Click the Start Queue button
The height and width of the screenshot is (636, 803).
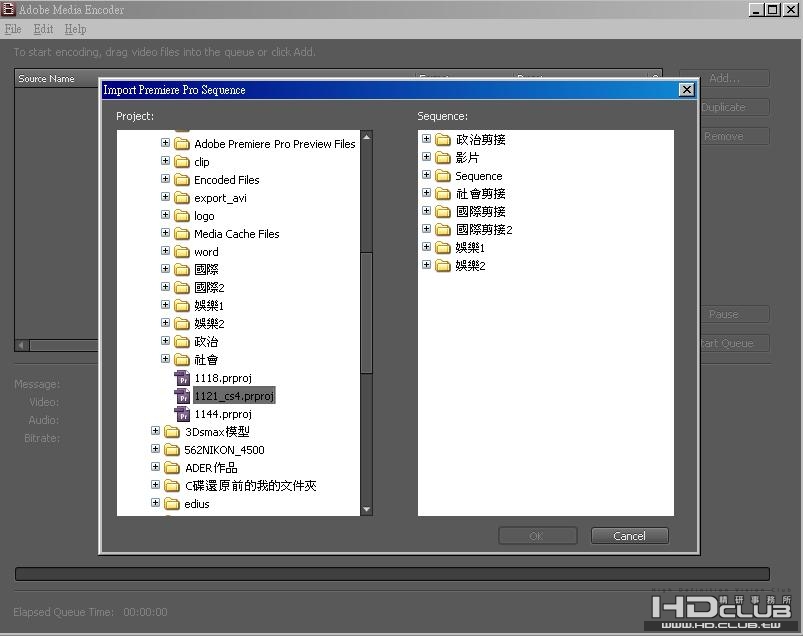pyautogui.click(x=734, y=343)
